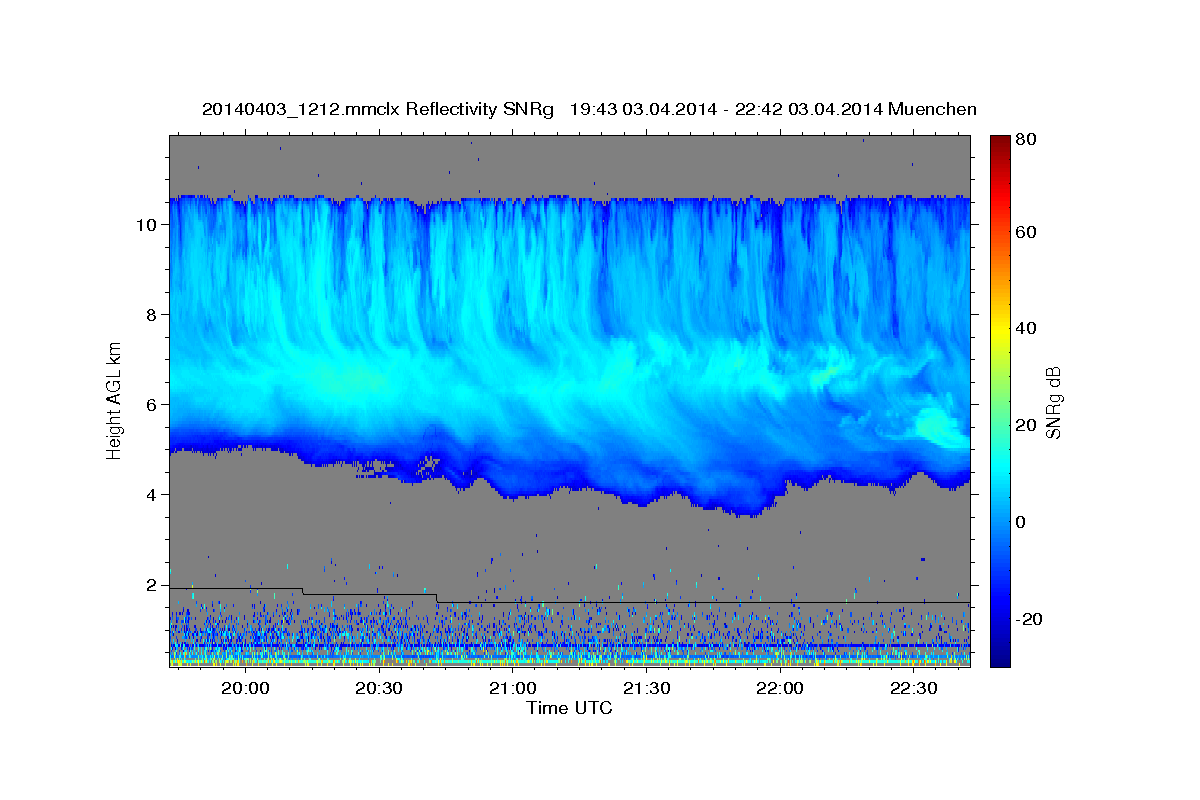
Task: Click the 20:30 time tick label
Action: (379, 688)
